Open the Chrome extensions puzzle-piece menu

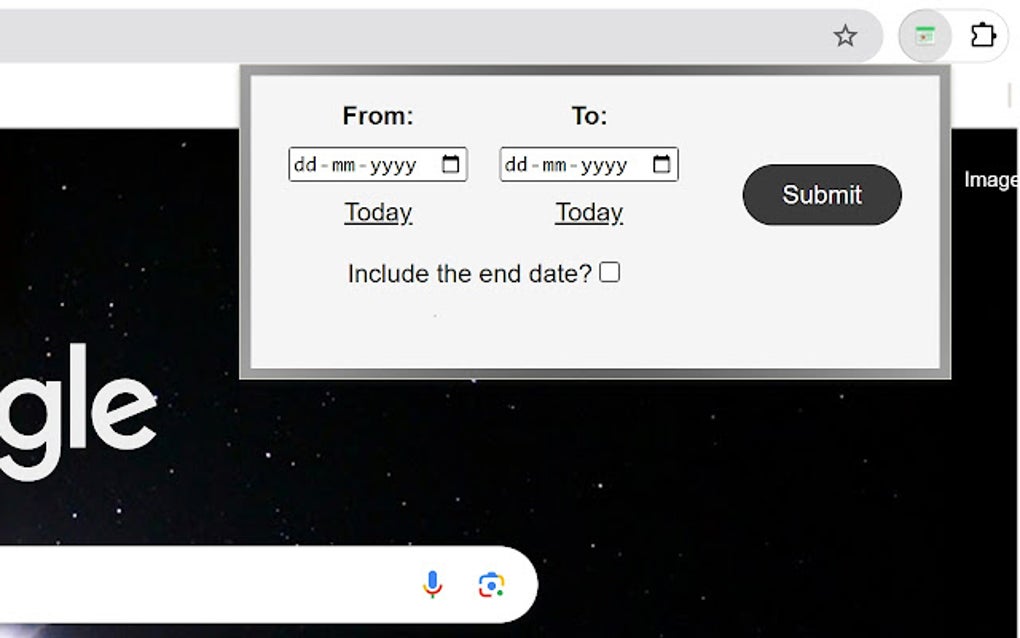[983, 35]
